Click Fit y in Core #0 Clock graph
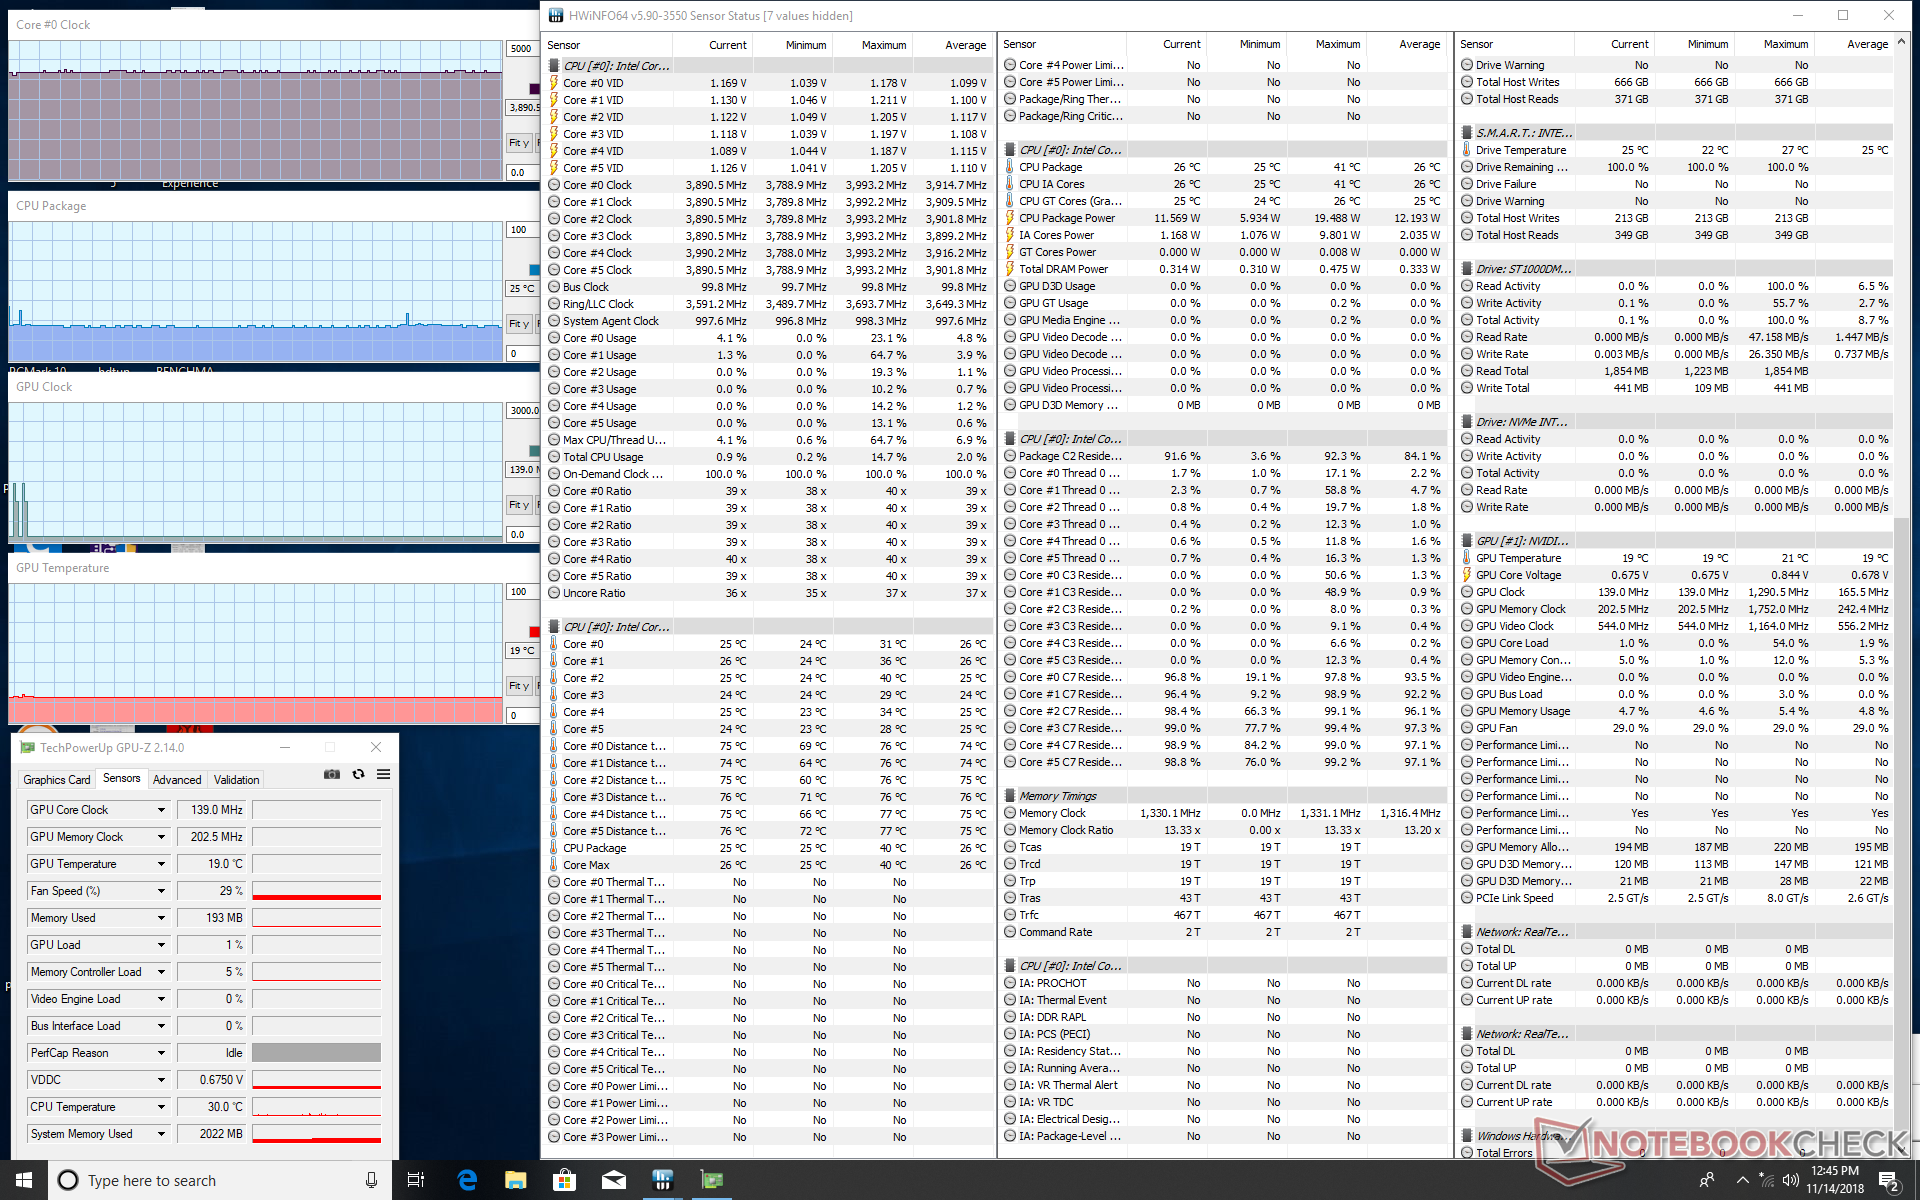Image resolution: width=1920 pixels, height=1200 pixels. (x=519, y=143)
